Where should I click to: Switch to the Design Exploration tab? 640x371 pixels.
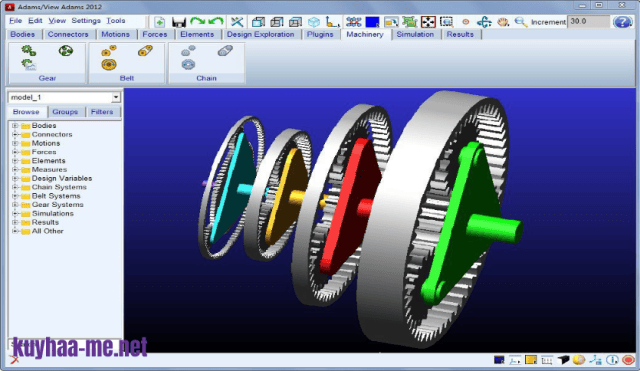(260, 35)
